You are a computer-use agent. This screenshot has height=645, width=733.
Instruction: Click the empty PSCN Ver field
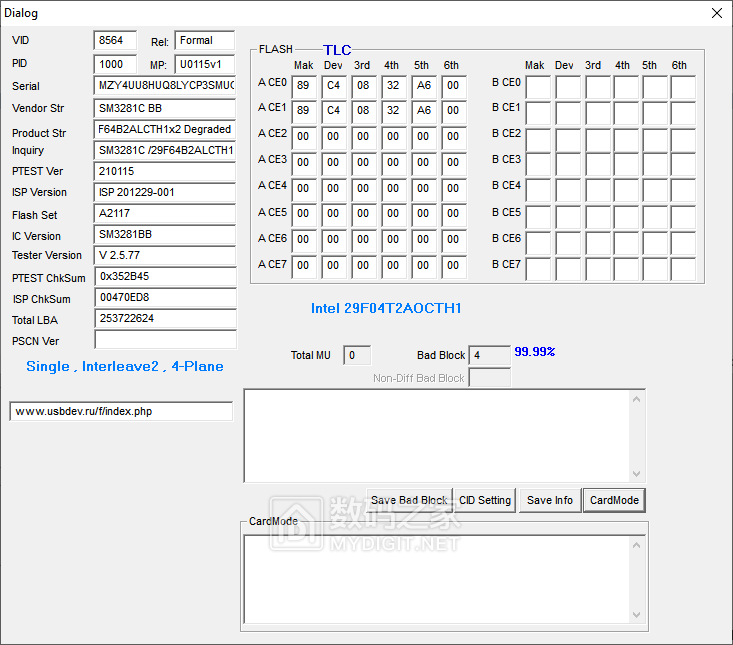click(x=165, y=340)
